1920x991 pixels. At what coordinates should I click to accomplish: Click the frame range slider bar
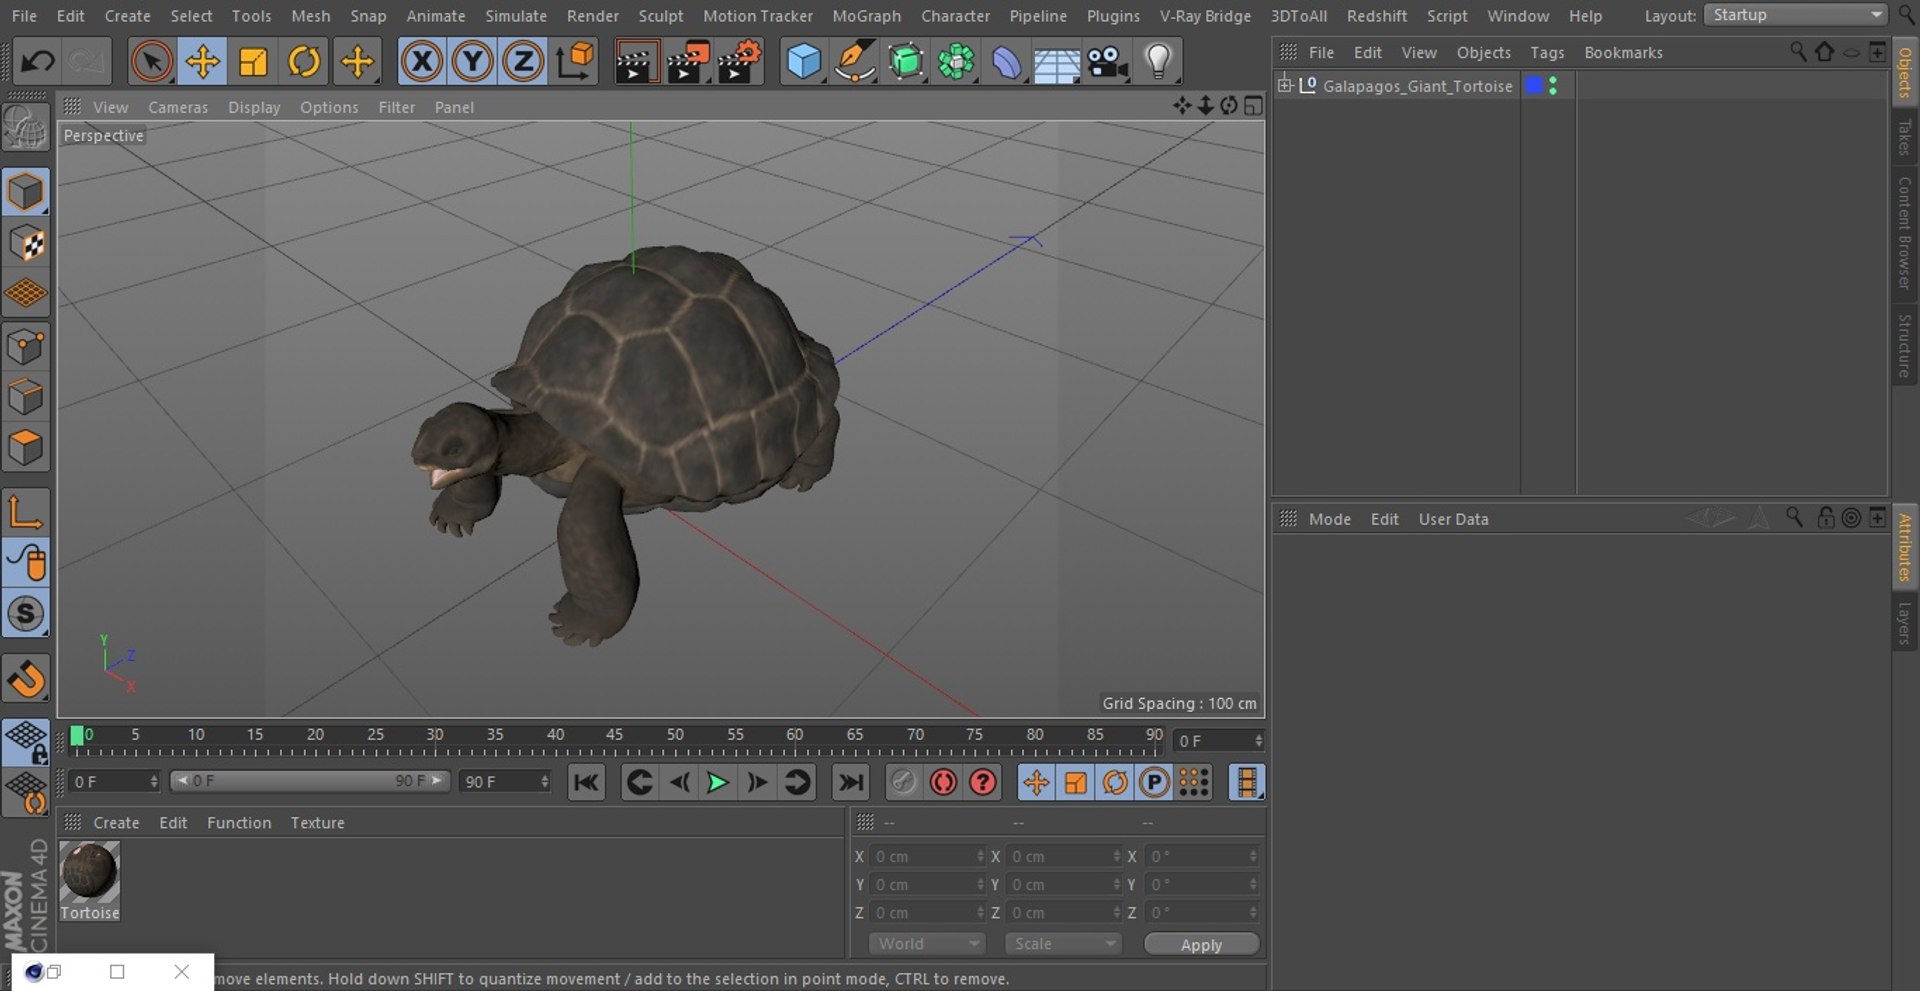(x=310, y=781)
